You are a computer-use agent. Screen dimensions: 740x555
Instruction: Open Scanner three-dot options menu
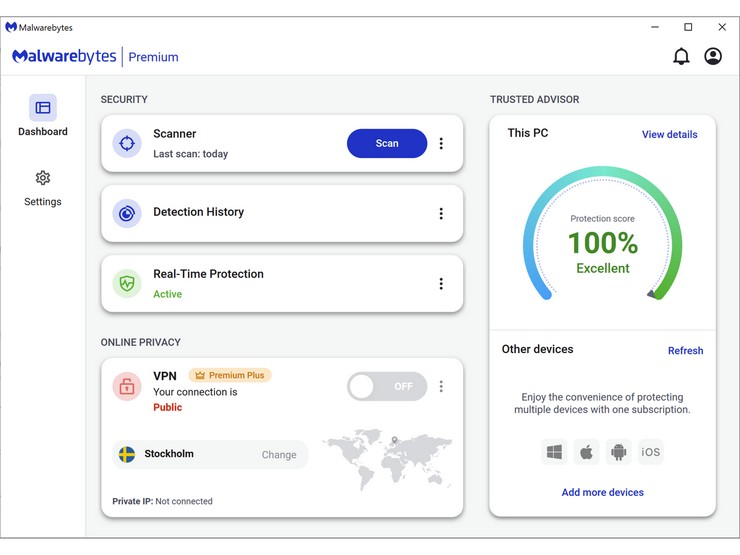[x=441, y=144]
